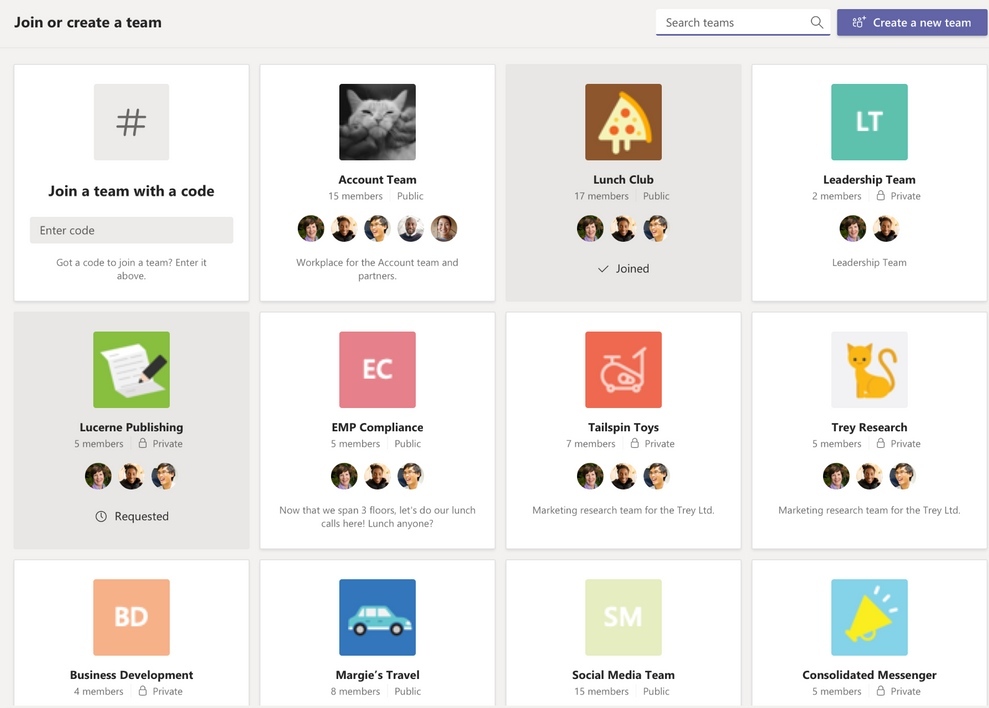Viewport: 989px width, 708px height.
Task: Click the Join or create a team heading
Action: click(x=88, y=23)
